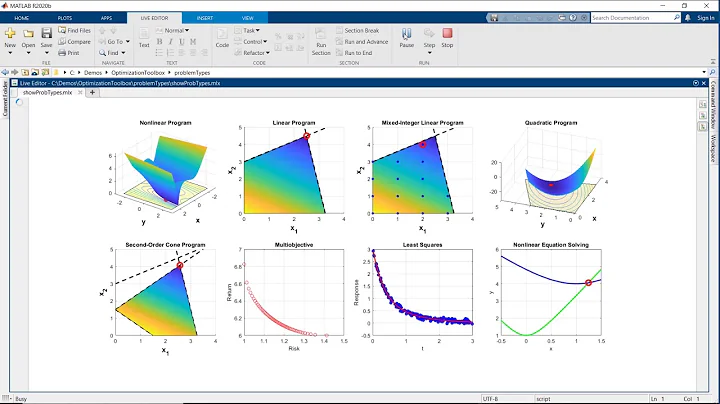Navigate forward with the forward arrow
Screen dimensions: 720x404
coord(15,73)
